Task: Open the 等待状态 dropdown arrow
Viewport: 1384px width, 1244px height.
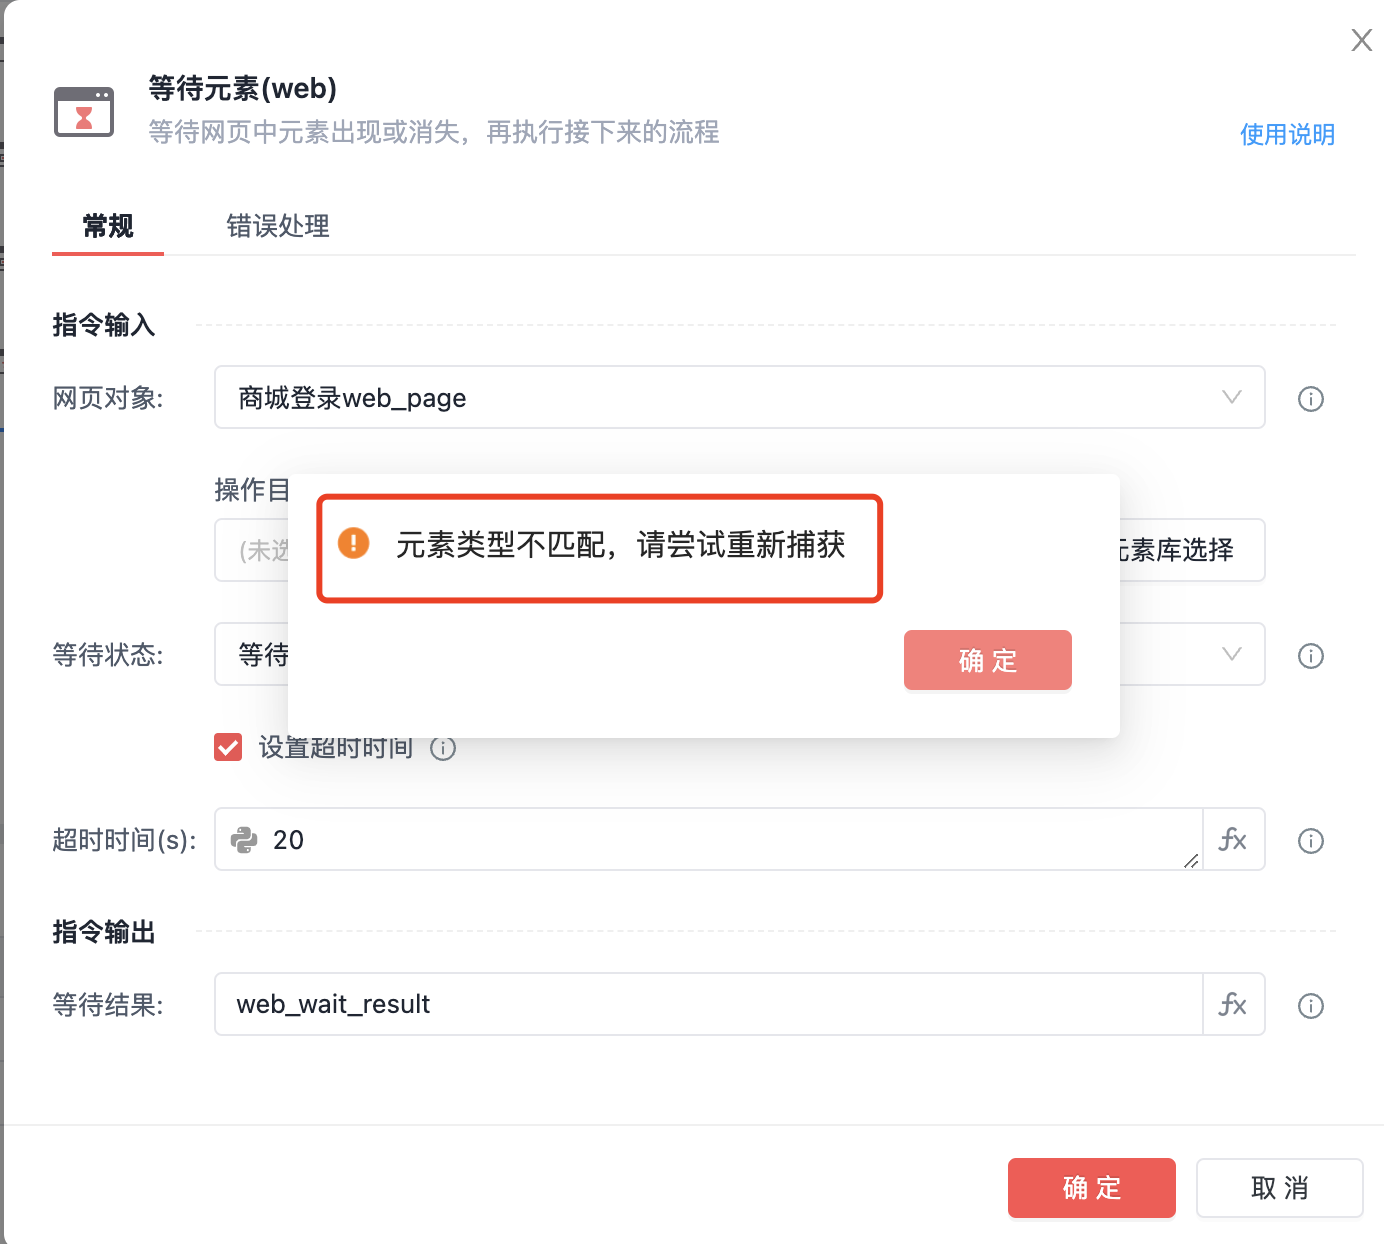Action: [x=1231, y=654]
